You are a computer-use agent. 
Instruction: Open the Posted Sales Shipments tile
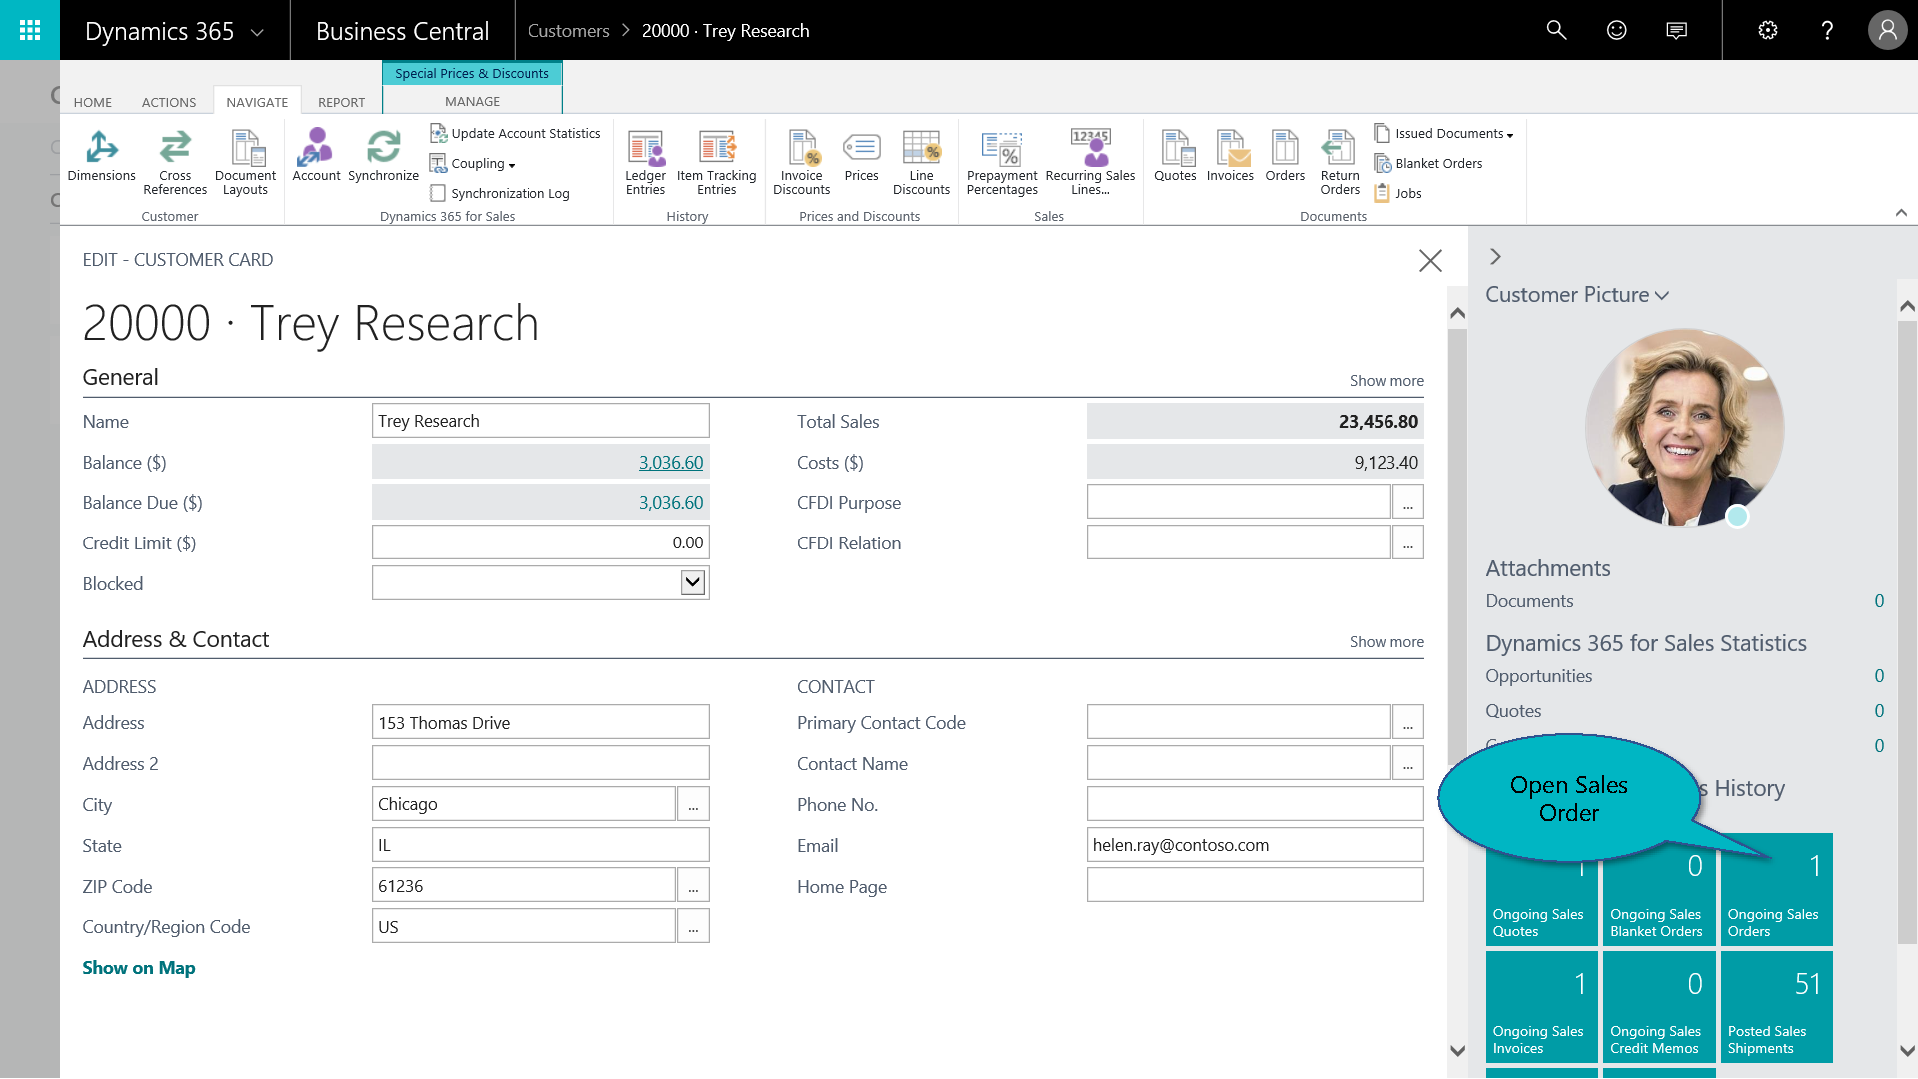[x=1775, y=1006]
